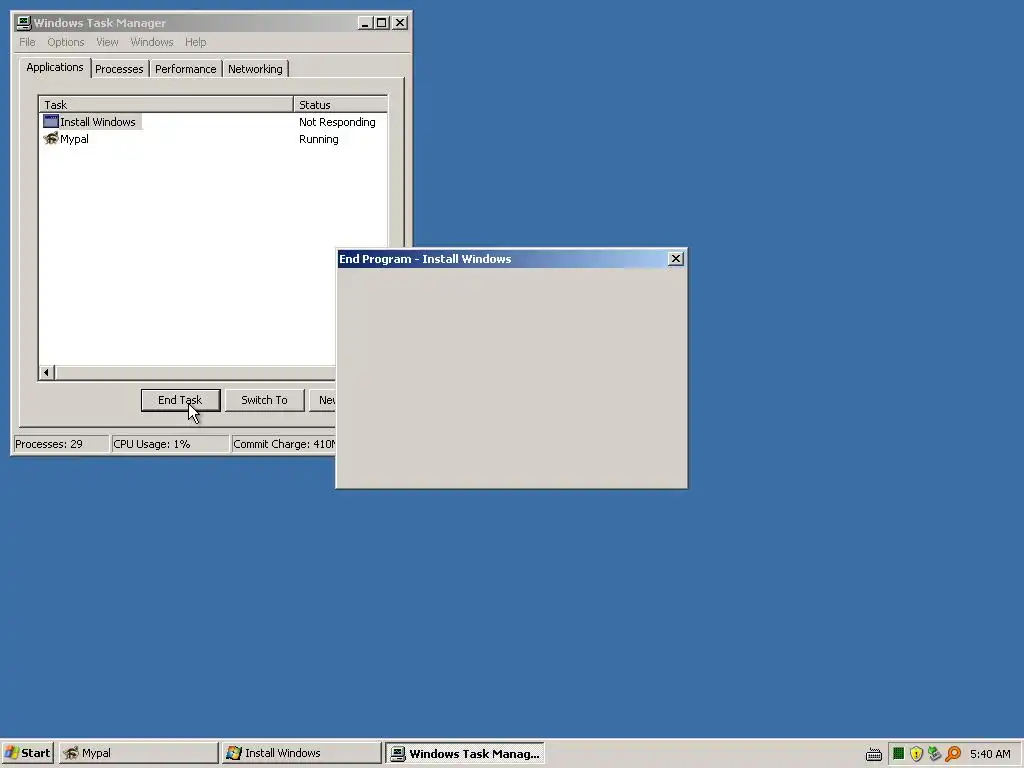
Task: Open the View menu
Action: (x=107, y=42)
